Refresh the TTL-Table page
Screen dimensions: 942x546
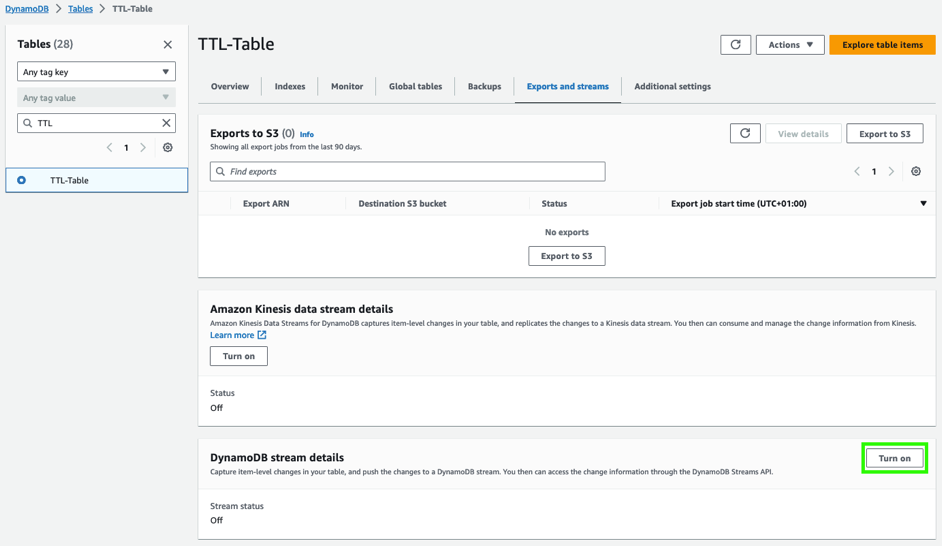(x=735, y=45)
